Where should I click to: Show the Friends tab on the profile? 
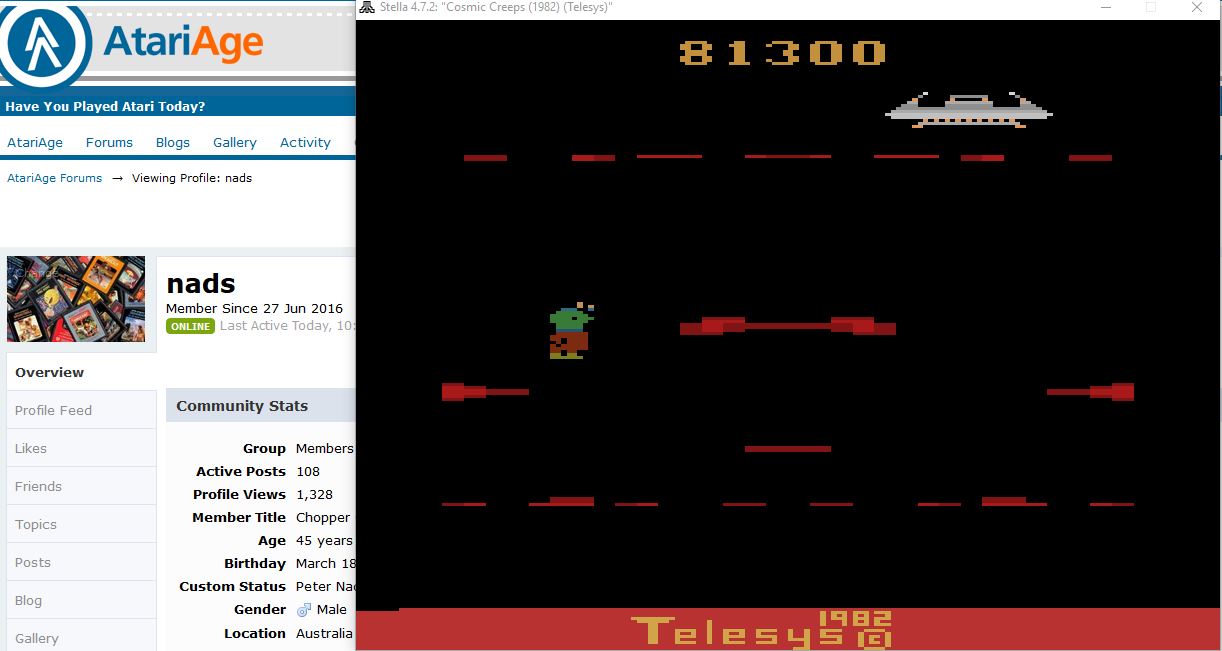click(x=39, y=486)
